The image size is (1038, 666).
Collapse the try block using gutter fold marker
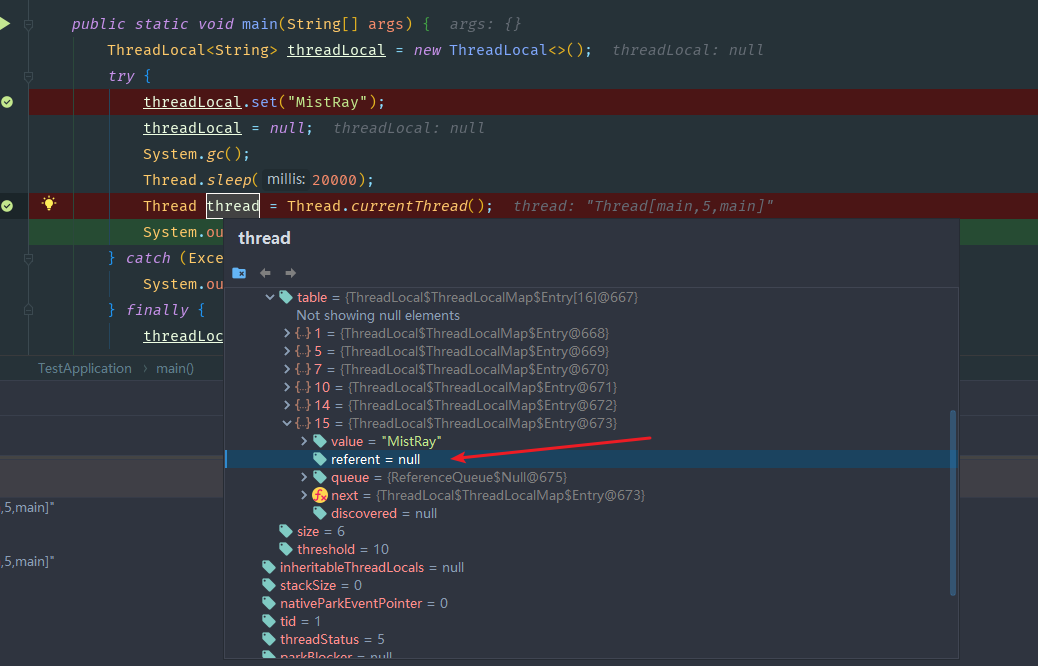tap(28, 76)
